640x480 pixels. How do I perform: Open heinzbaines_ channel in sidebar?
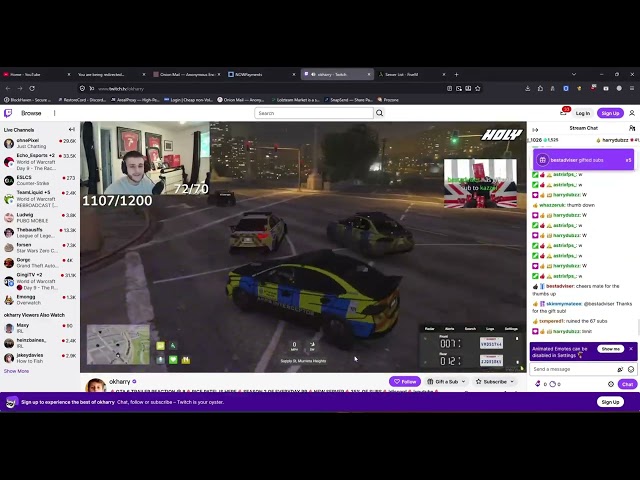(x=40, y=343)
